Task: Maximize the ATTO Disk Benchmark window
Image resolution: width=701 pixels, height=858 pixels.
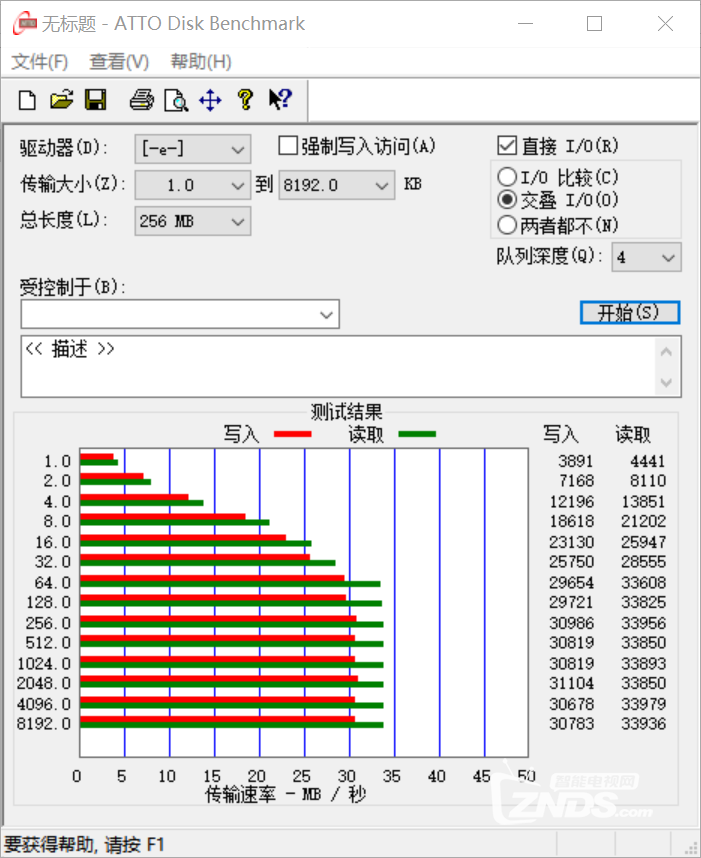Action: coord(594,24)
